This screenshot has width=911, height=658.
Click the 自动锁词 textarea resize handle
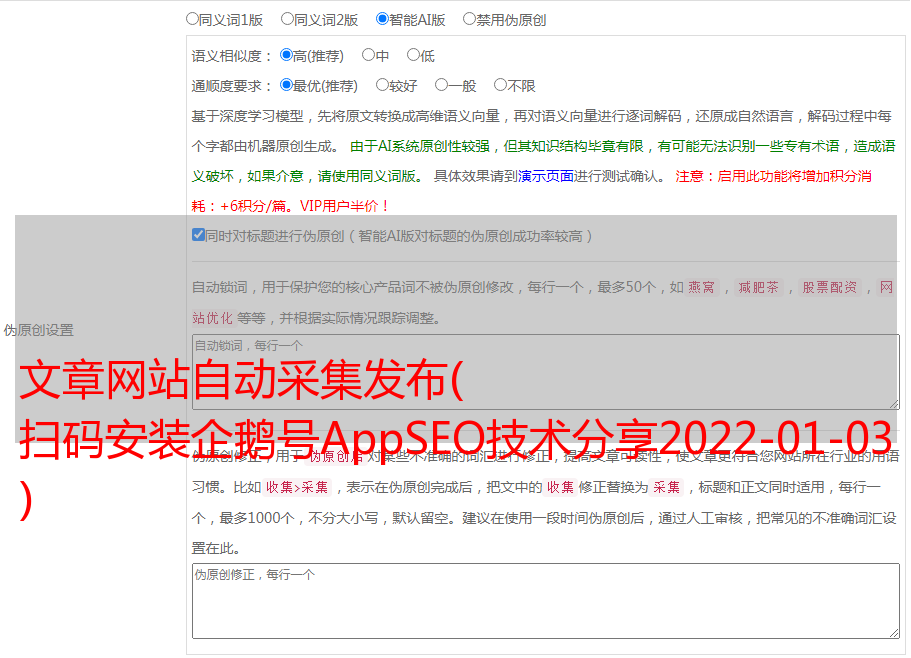coord(893,403)
